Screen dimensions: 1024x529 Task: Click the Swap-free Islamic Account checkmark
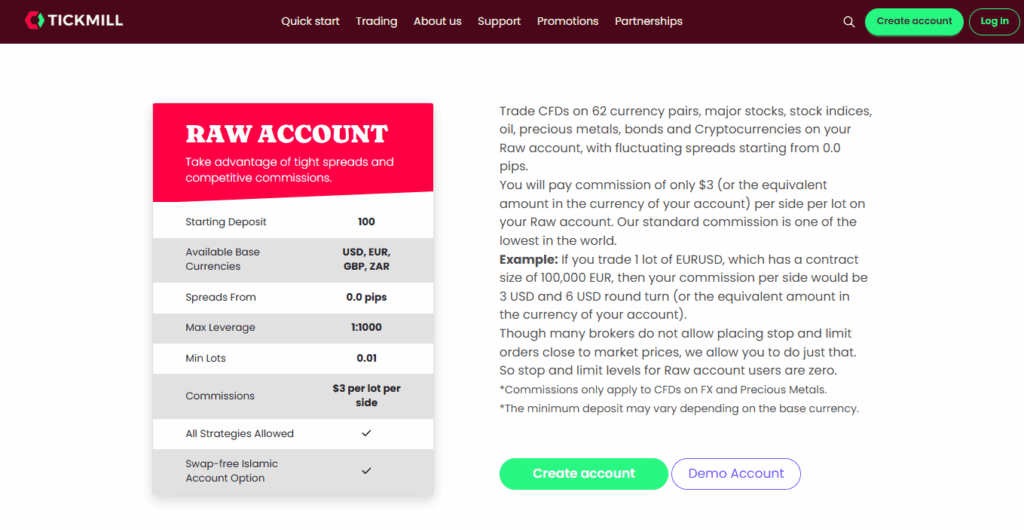(366, 470)
